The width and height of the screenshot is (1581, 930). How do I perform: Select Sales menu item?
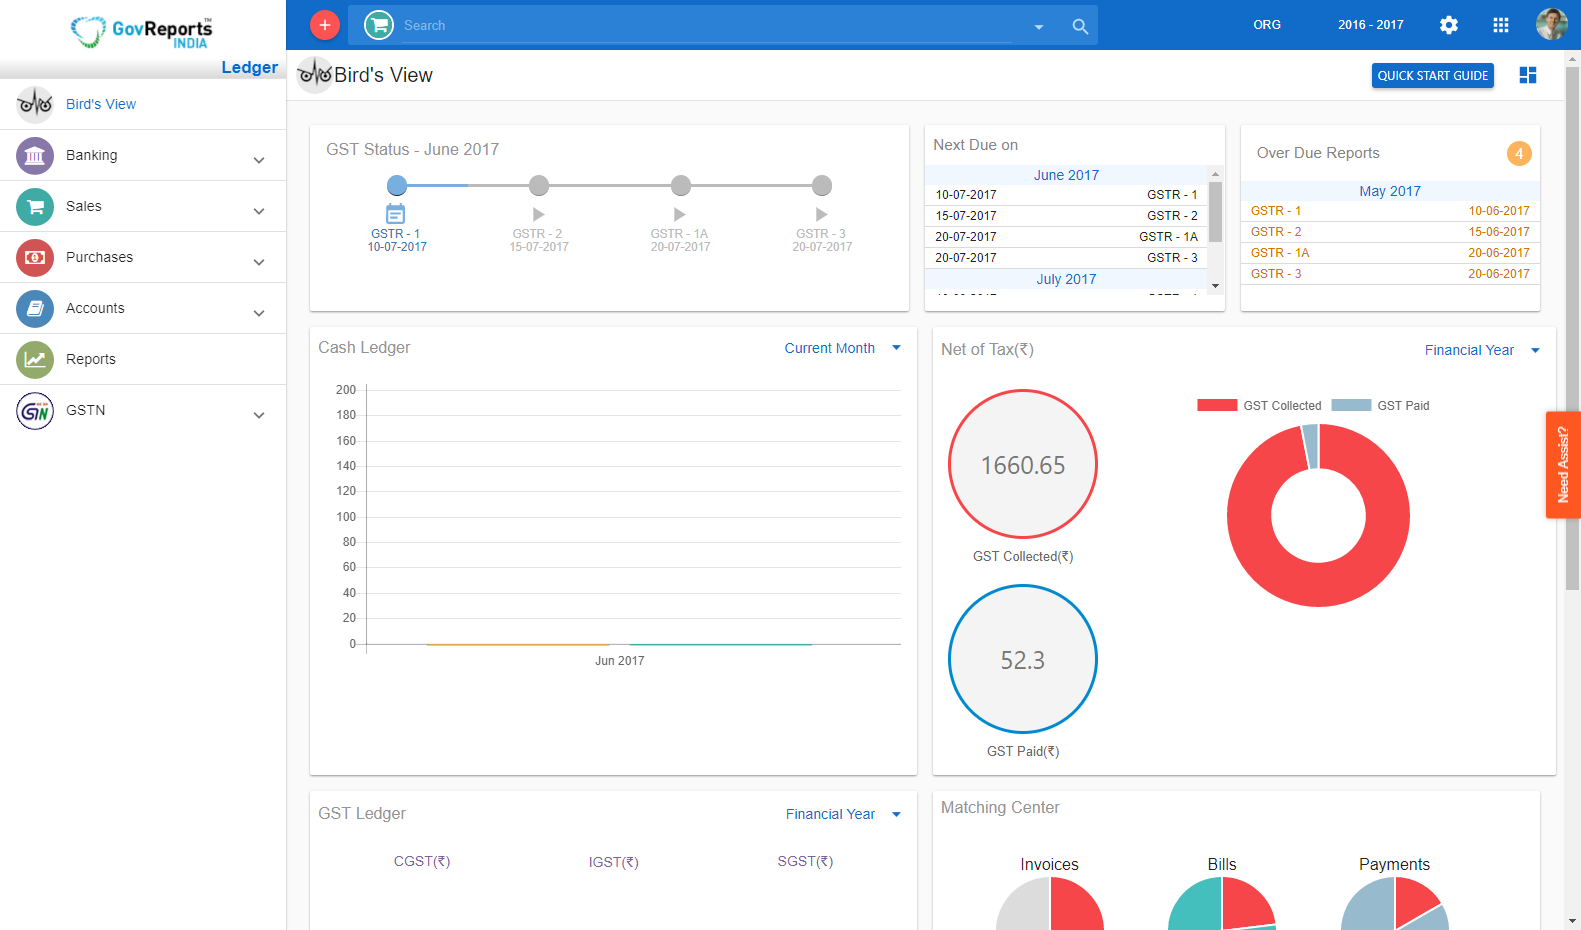click(x=143, y=206)
